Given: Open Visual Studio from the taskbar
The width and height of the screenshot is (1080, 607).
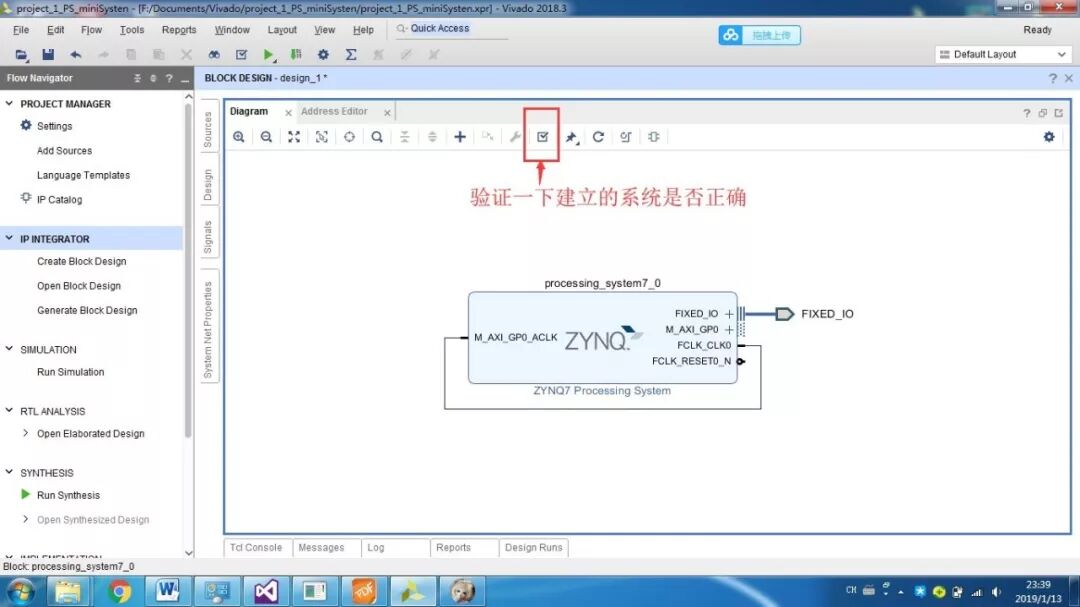Looking at the screenshot, I should click(x=266, y=591).
